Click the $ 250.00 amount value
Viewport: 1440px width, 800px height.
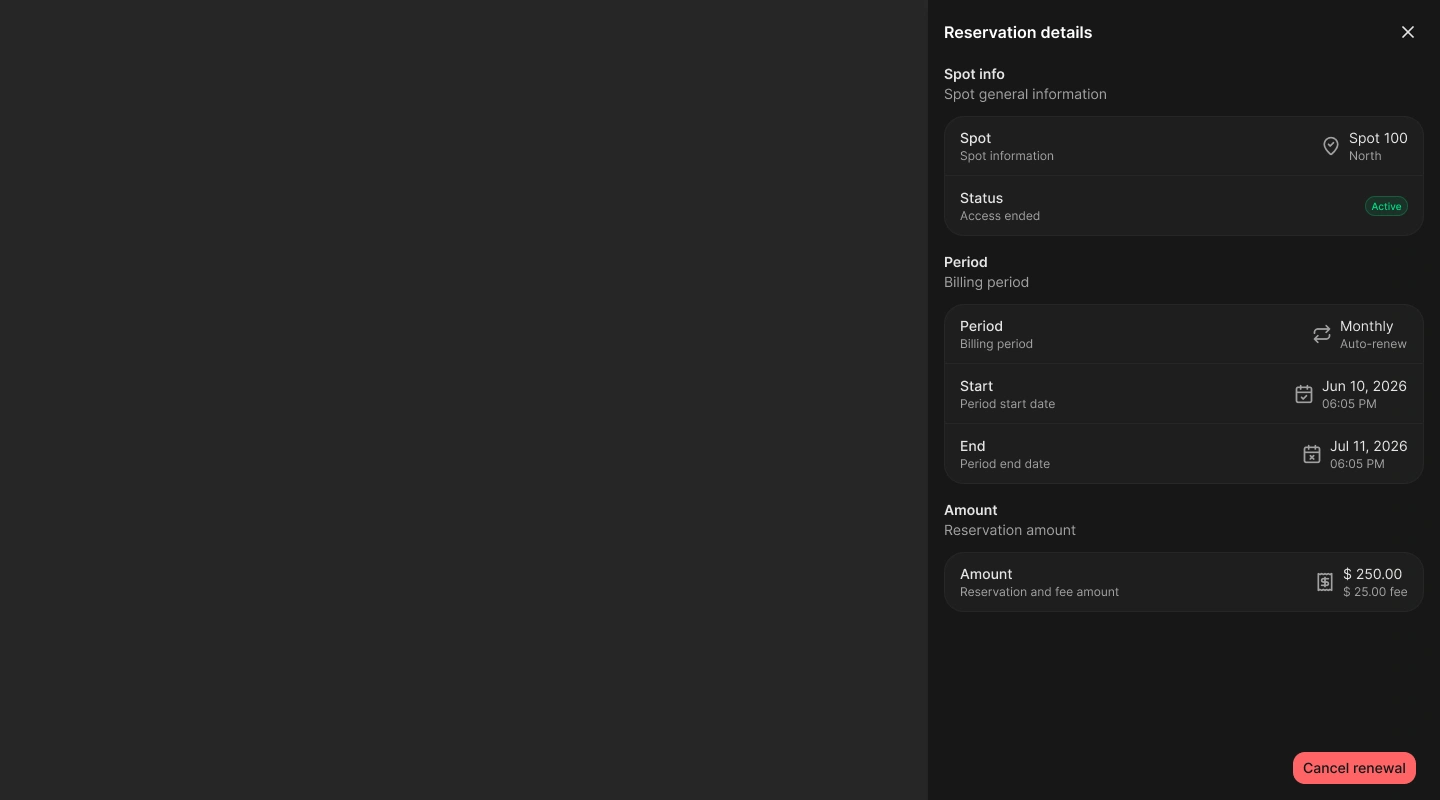tap(1372, 574)
